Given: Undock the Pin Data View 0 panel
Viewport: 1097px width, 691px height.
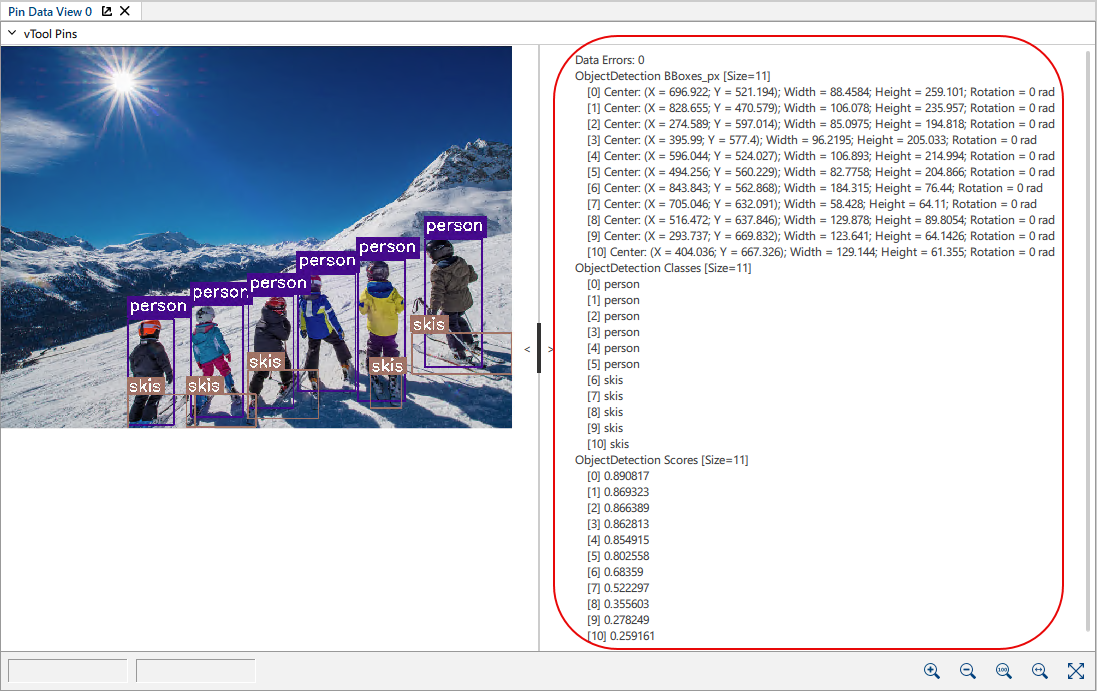Looking at the screenshot, I should click(x=106, y=11).
